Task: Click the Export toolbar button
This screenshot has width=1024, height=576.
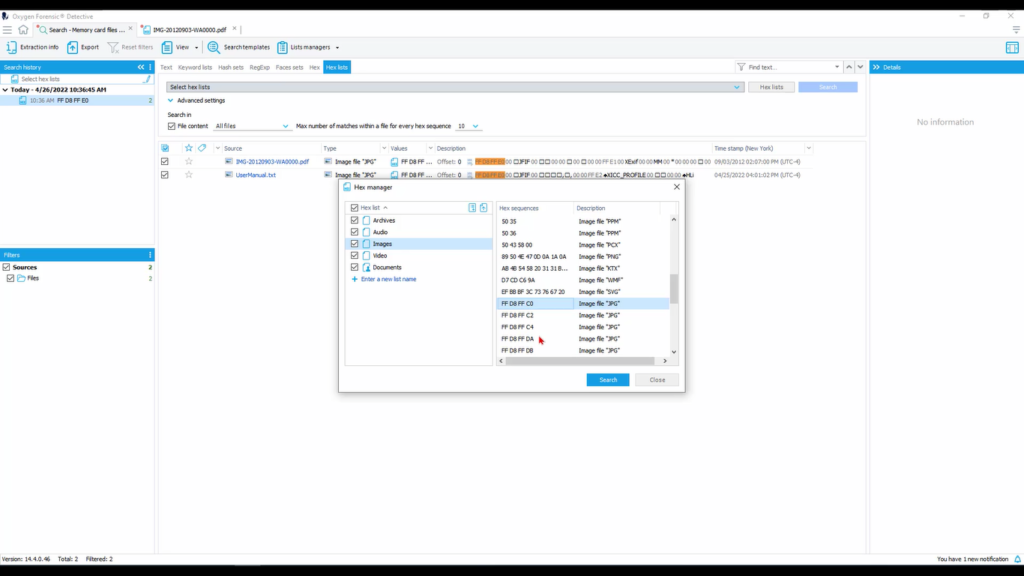Action: (83, 47)
